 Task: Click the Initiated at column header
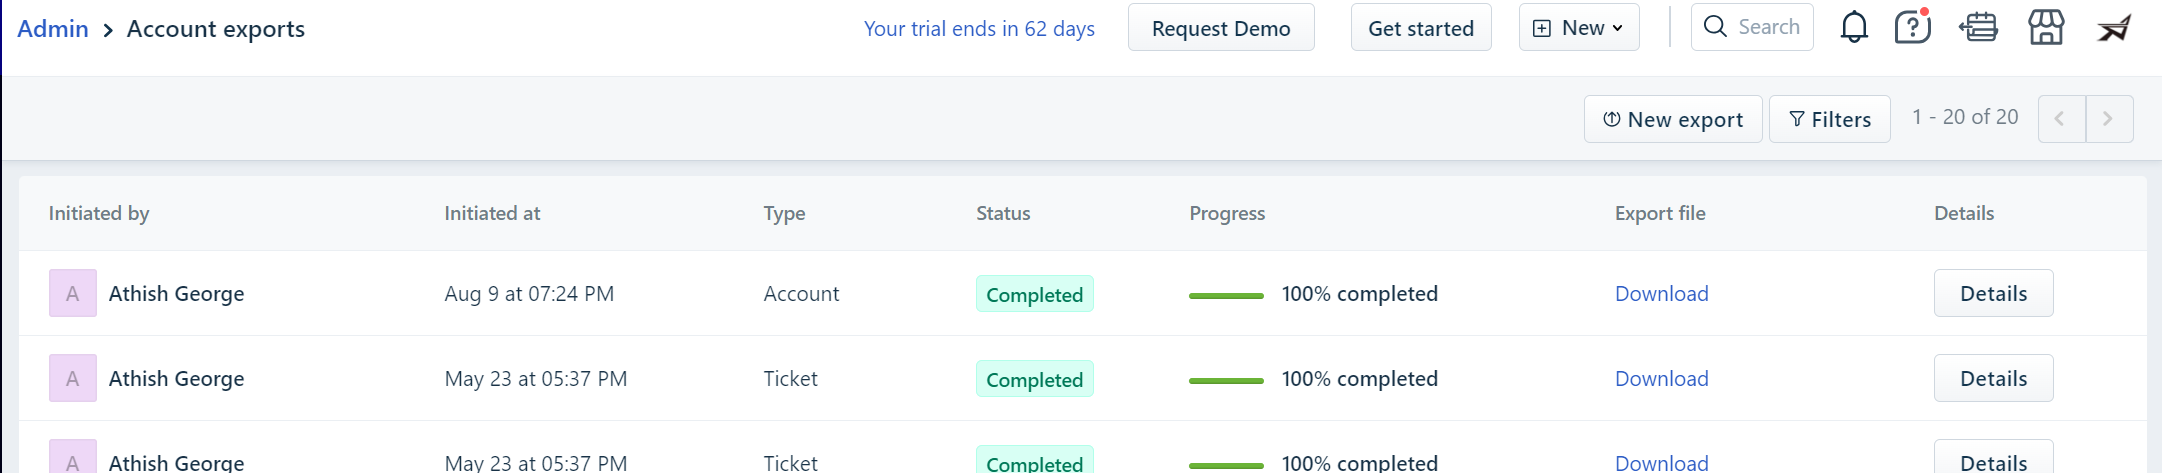point(492,213)
